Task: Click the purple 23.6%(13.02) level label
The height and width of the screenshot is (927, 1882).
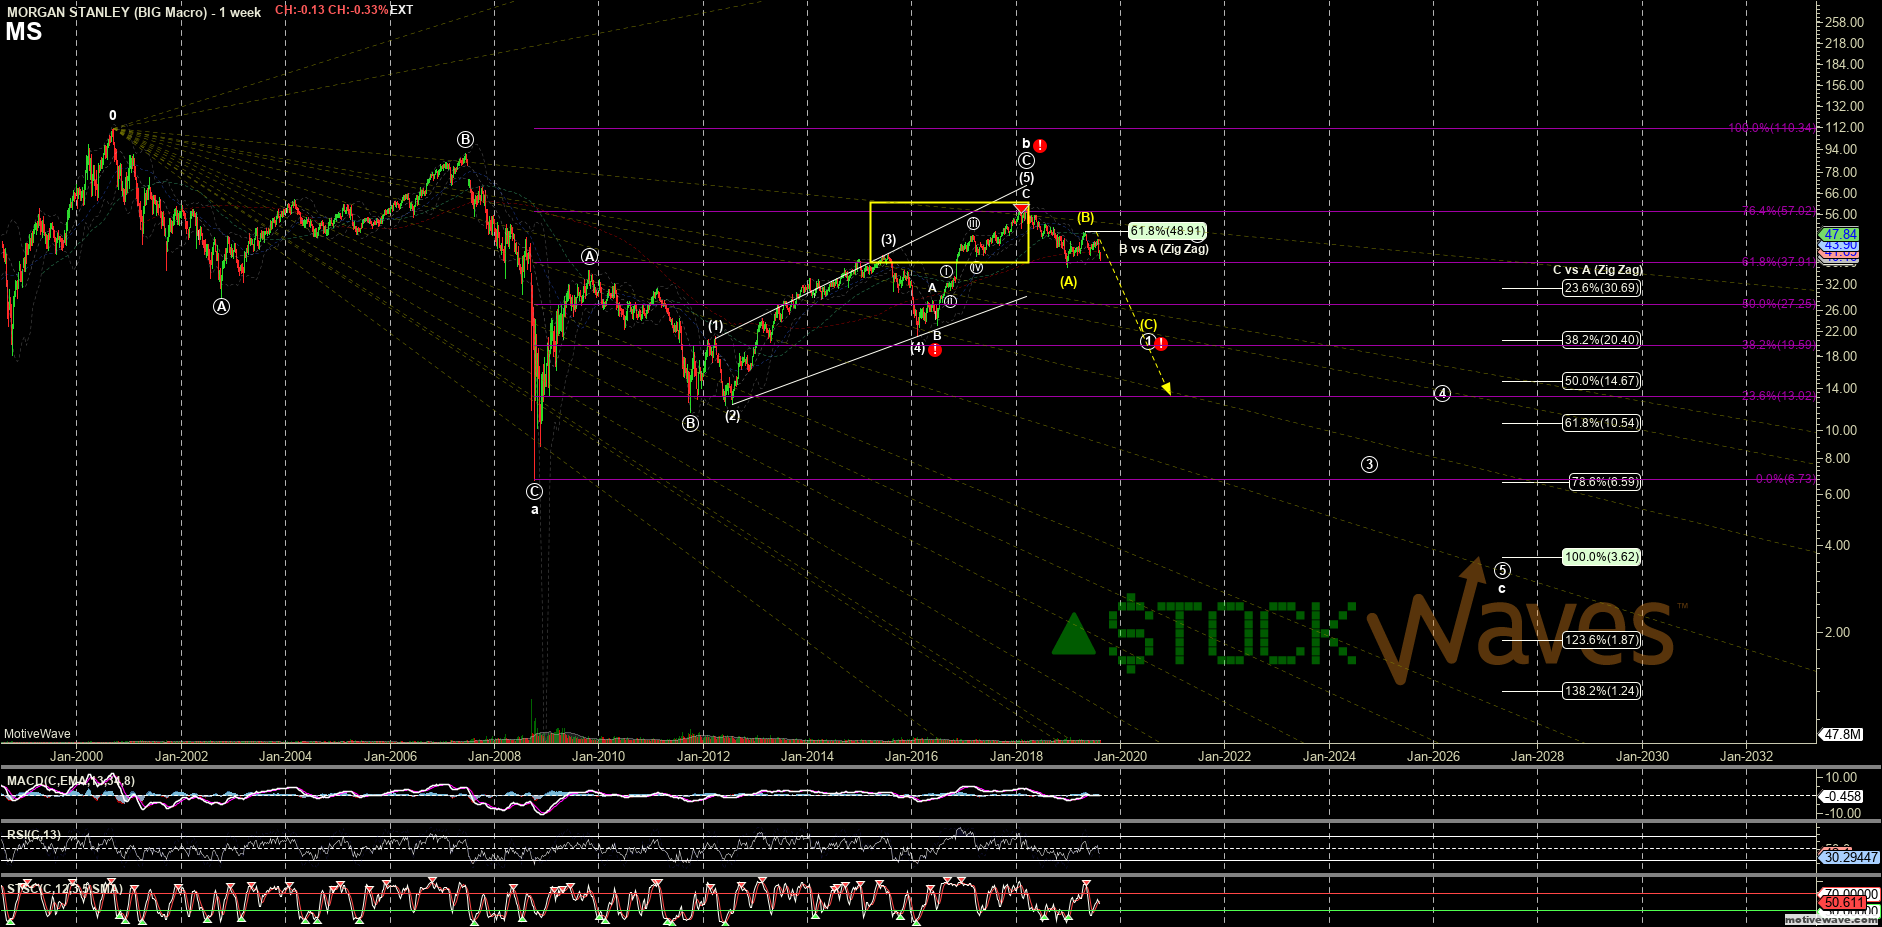Action: coord(1779,396)
